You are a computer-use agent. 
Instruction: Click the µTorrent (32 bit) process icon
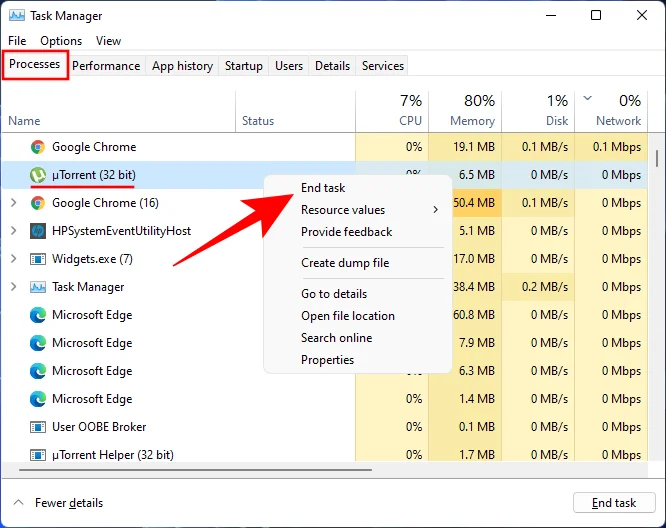coord(38,175)
